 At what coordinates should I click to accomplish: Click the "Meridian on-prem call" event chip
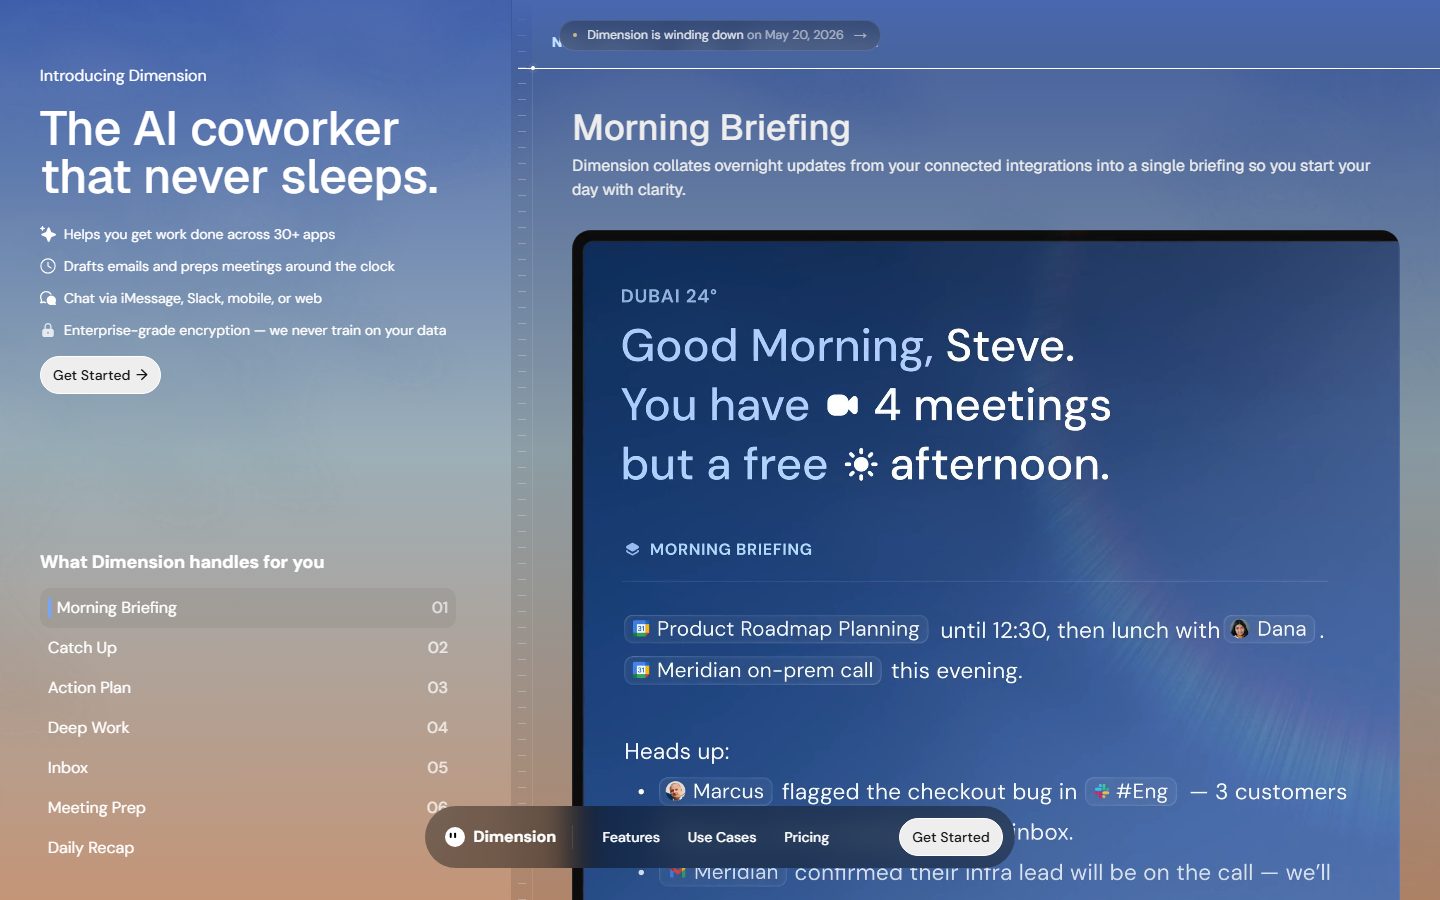coord(753,670)
